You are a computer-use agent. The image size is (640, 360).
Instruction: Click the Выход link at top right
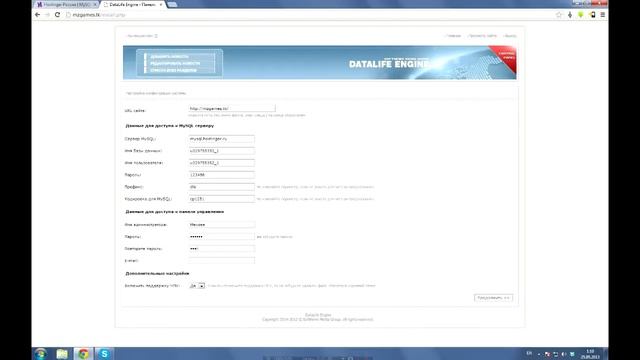pos(510,36)
